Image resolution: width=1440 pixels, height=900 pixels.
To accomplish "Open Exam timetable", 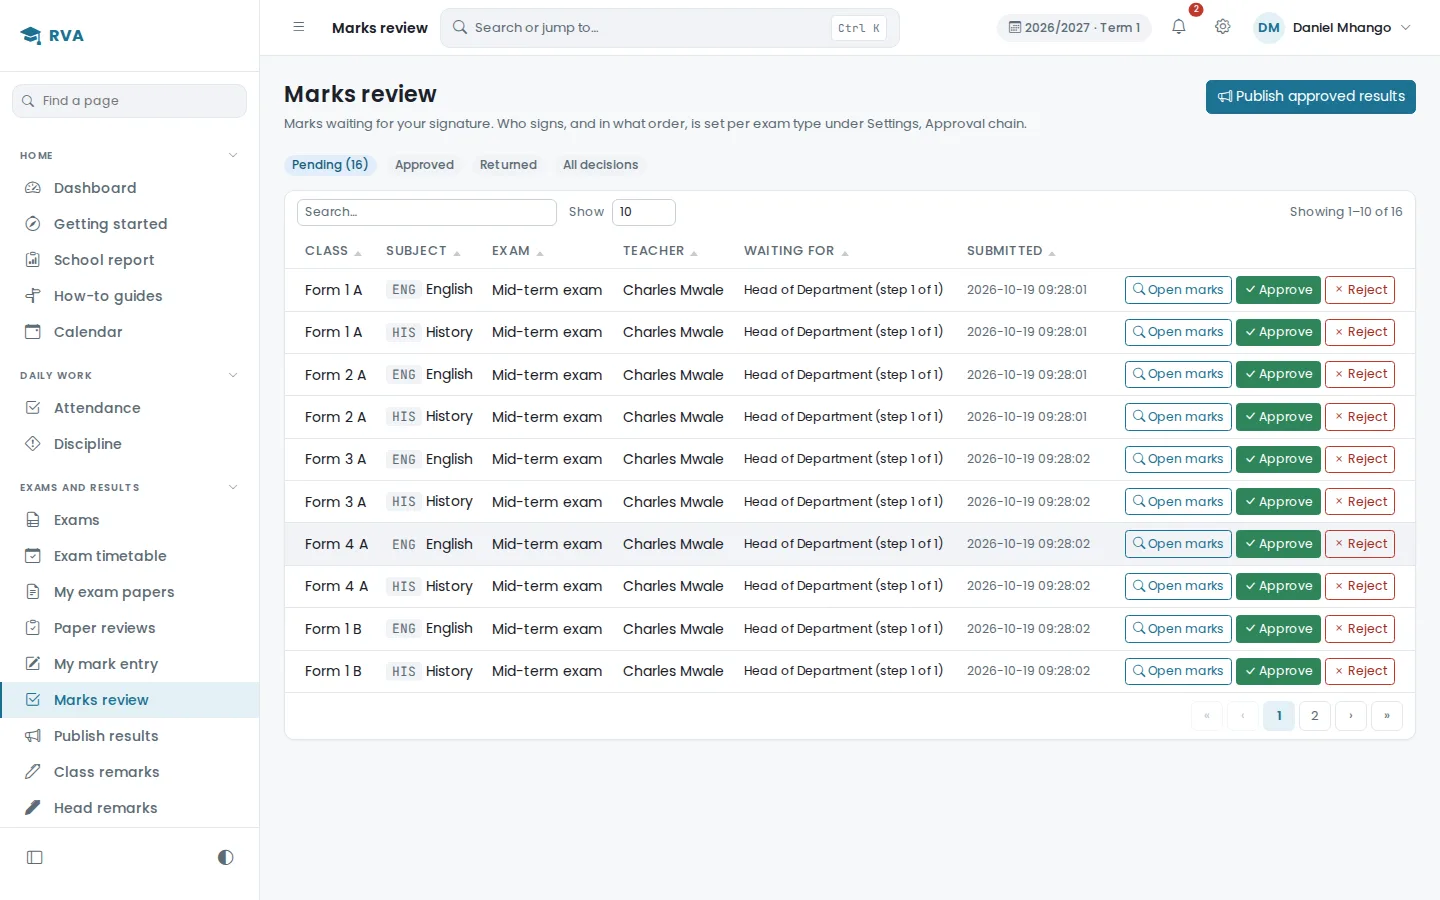I will click(130, 556).
